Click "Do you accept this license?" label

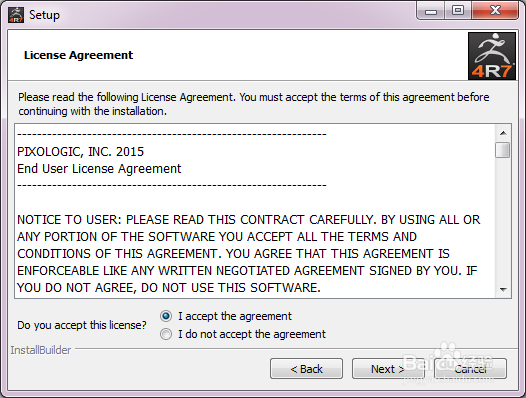[82, 325]
